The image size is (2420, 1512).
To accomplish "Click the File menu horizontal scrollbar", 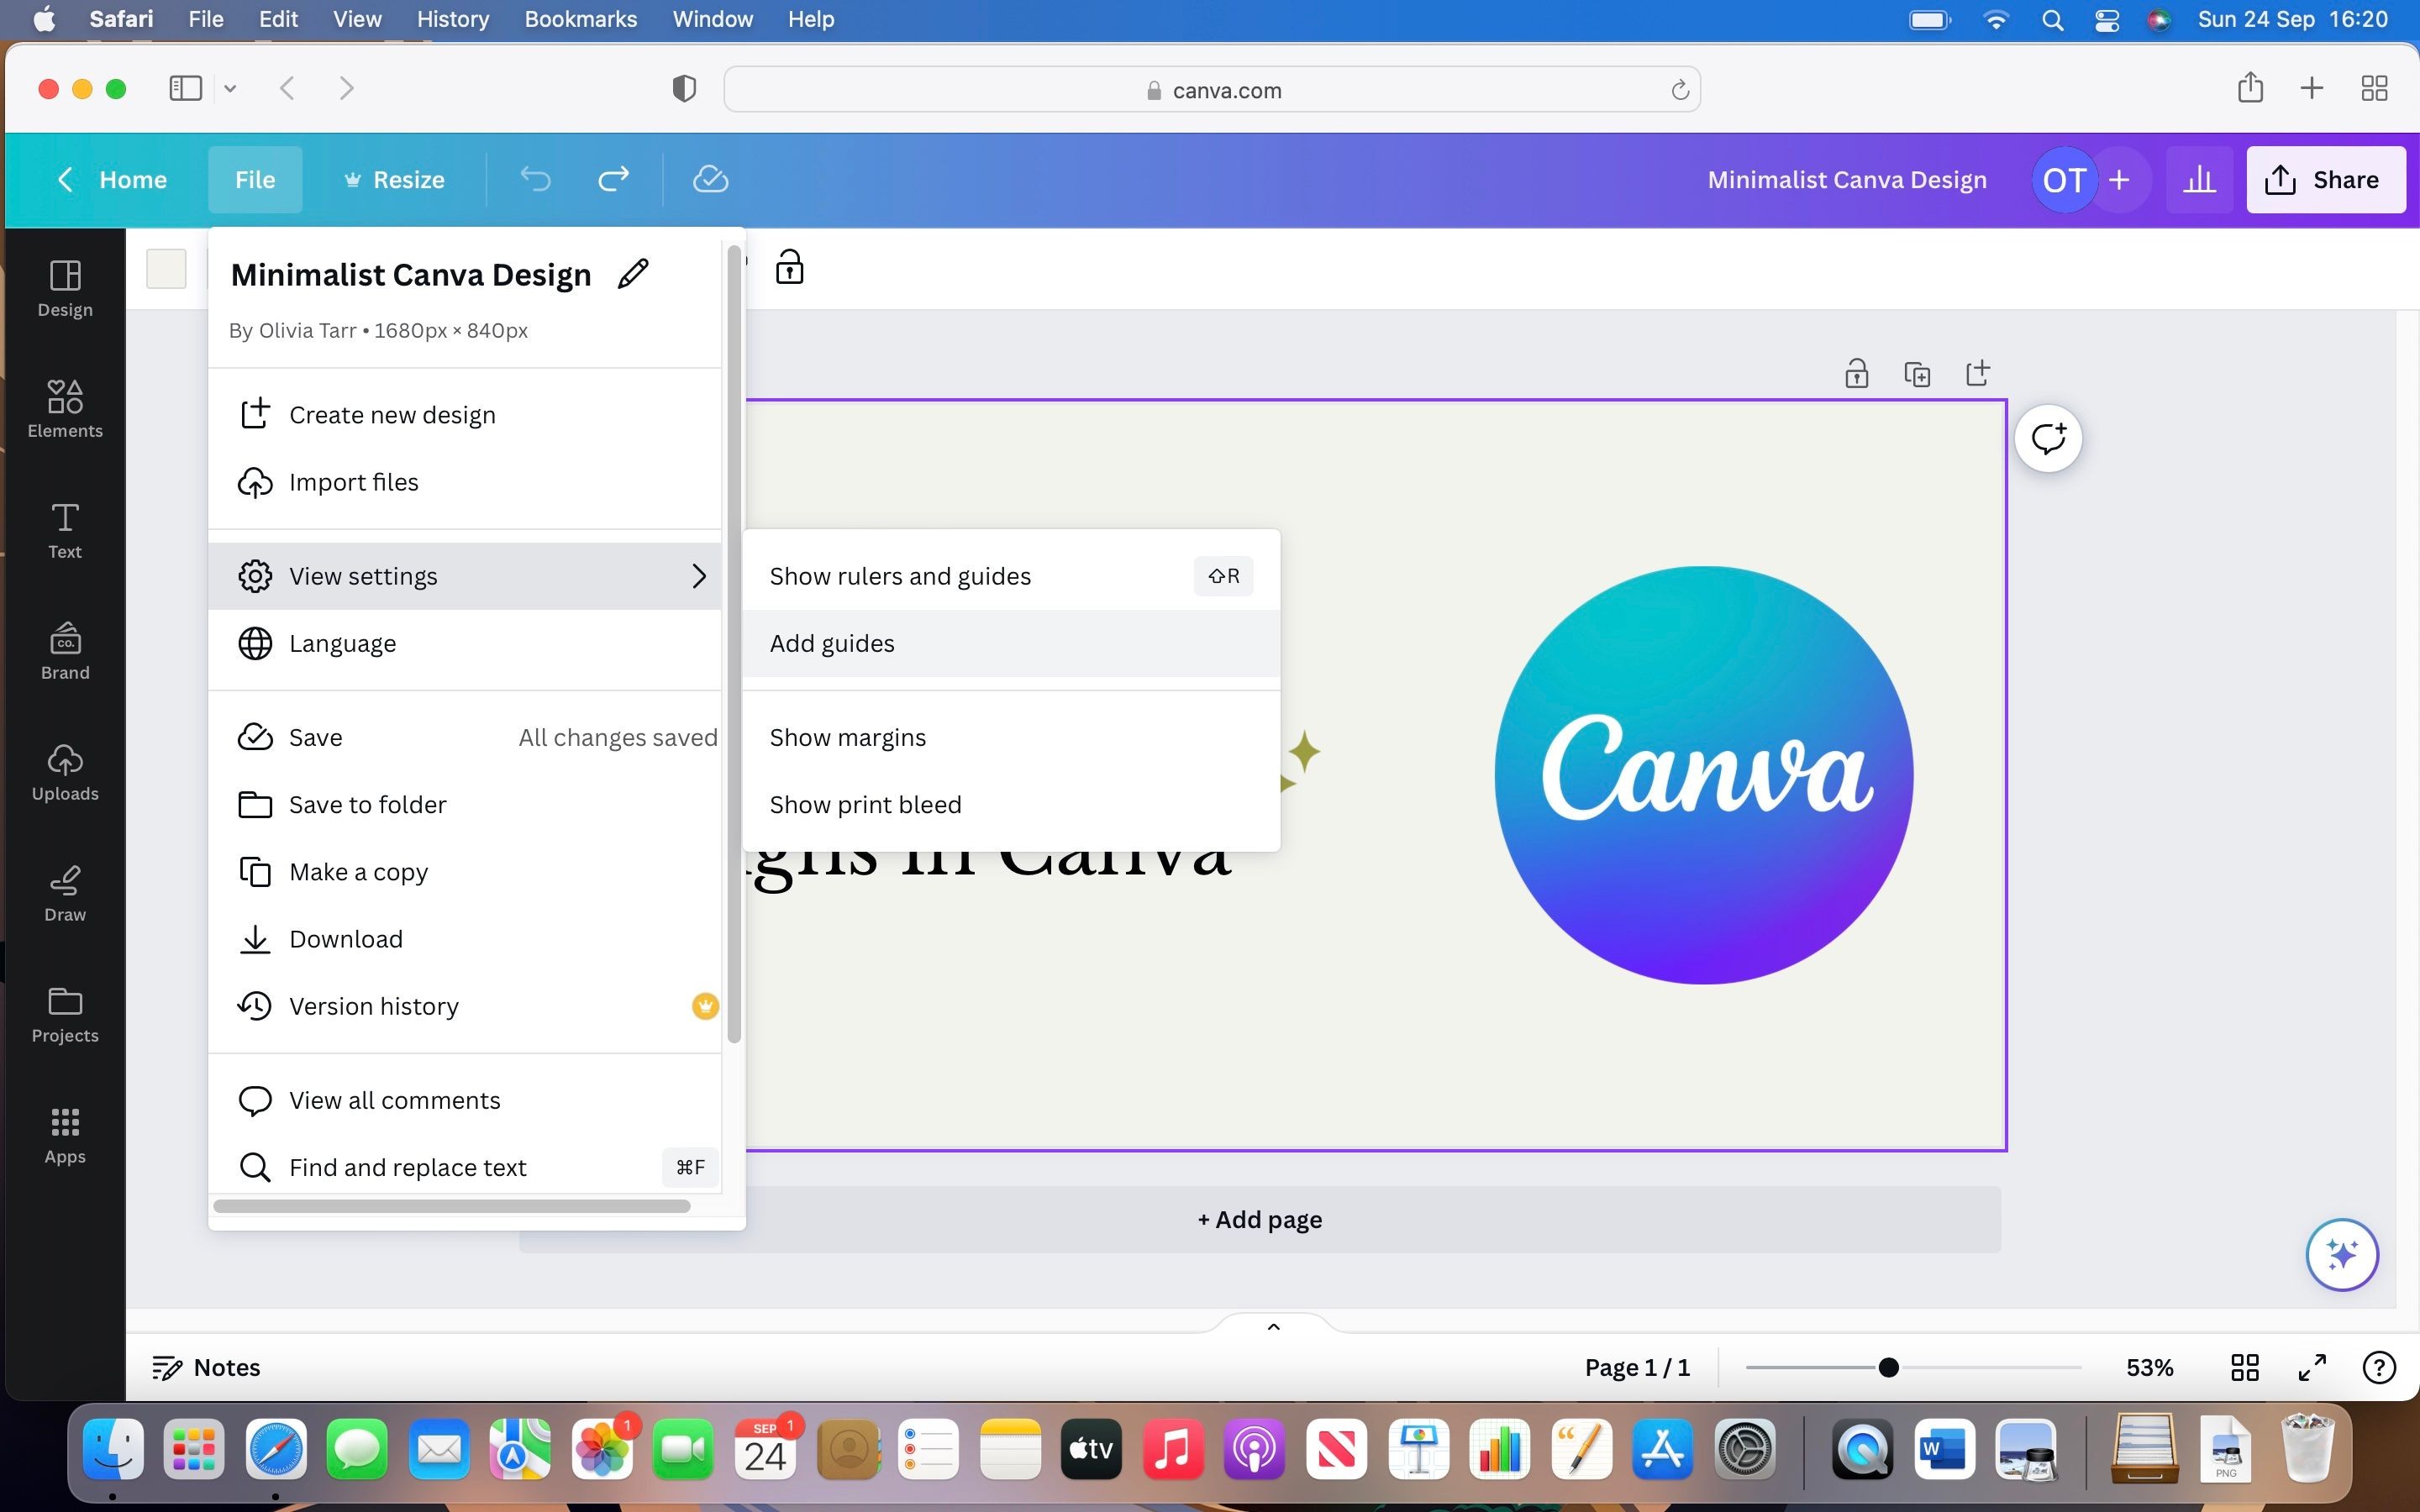I will coord(452,1206).
